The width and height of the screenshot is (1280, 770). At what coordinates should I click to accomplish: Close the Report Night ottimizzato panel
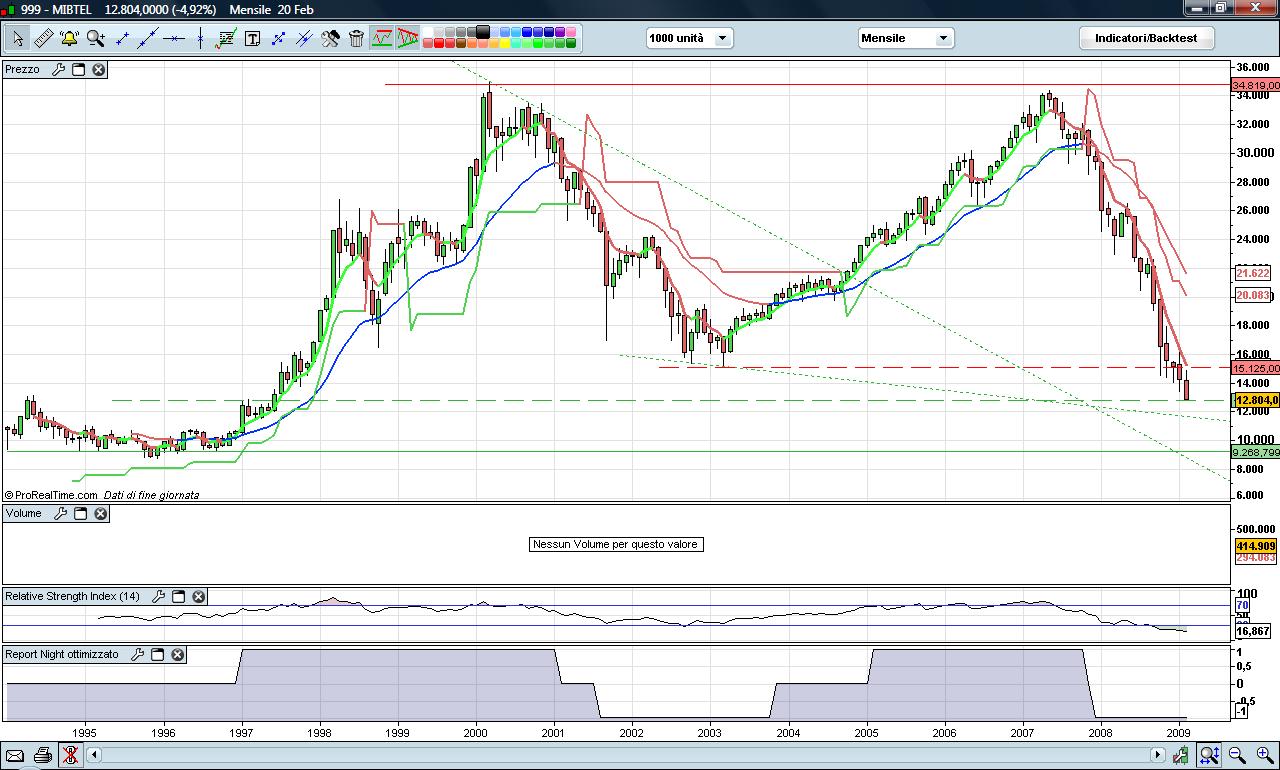pos(177,655)
